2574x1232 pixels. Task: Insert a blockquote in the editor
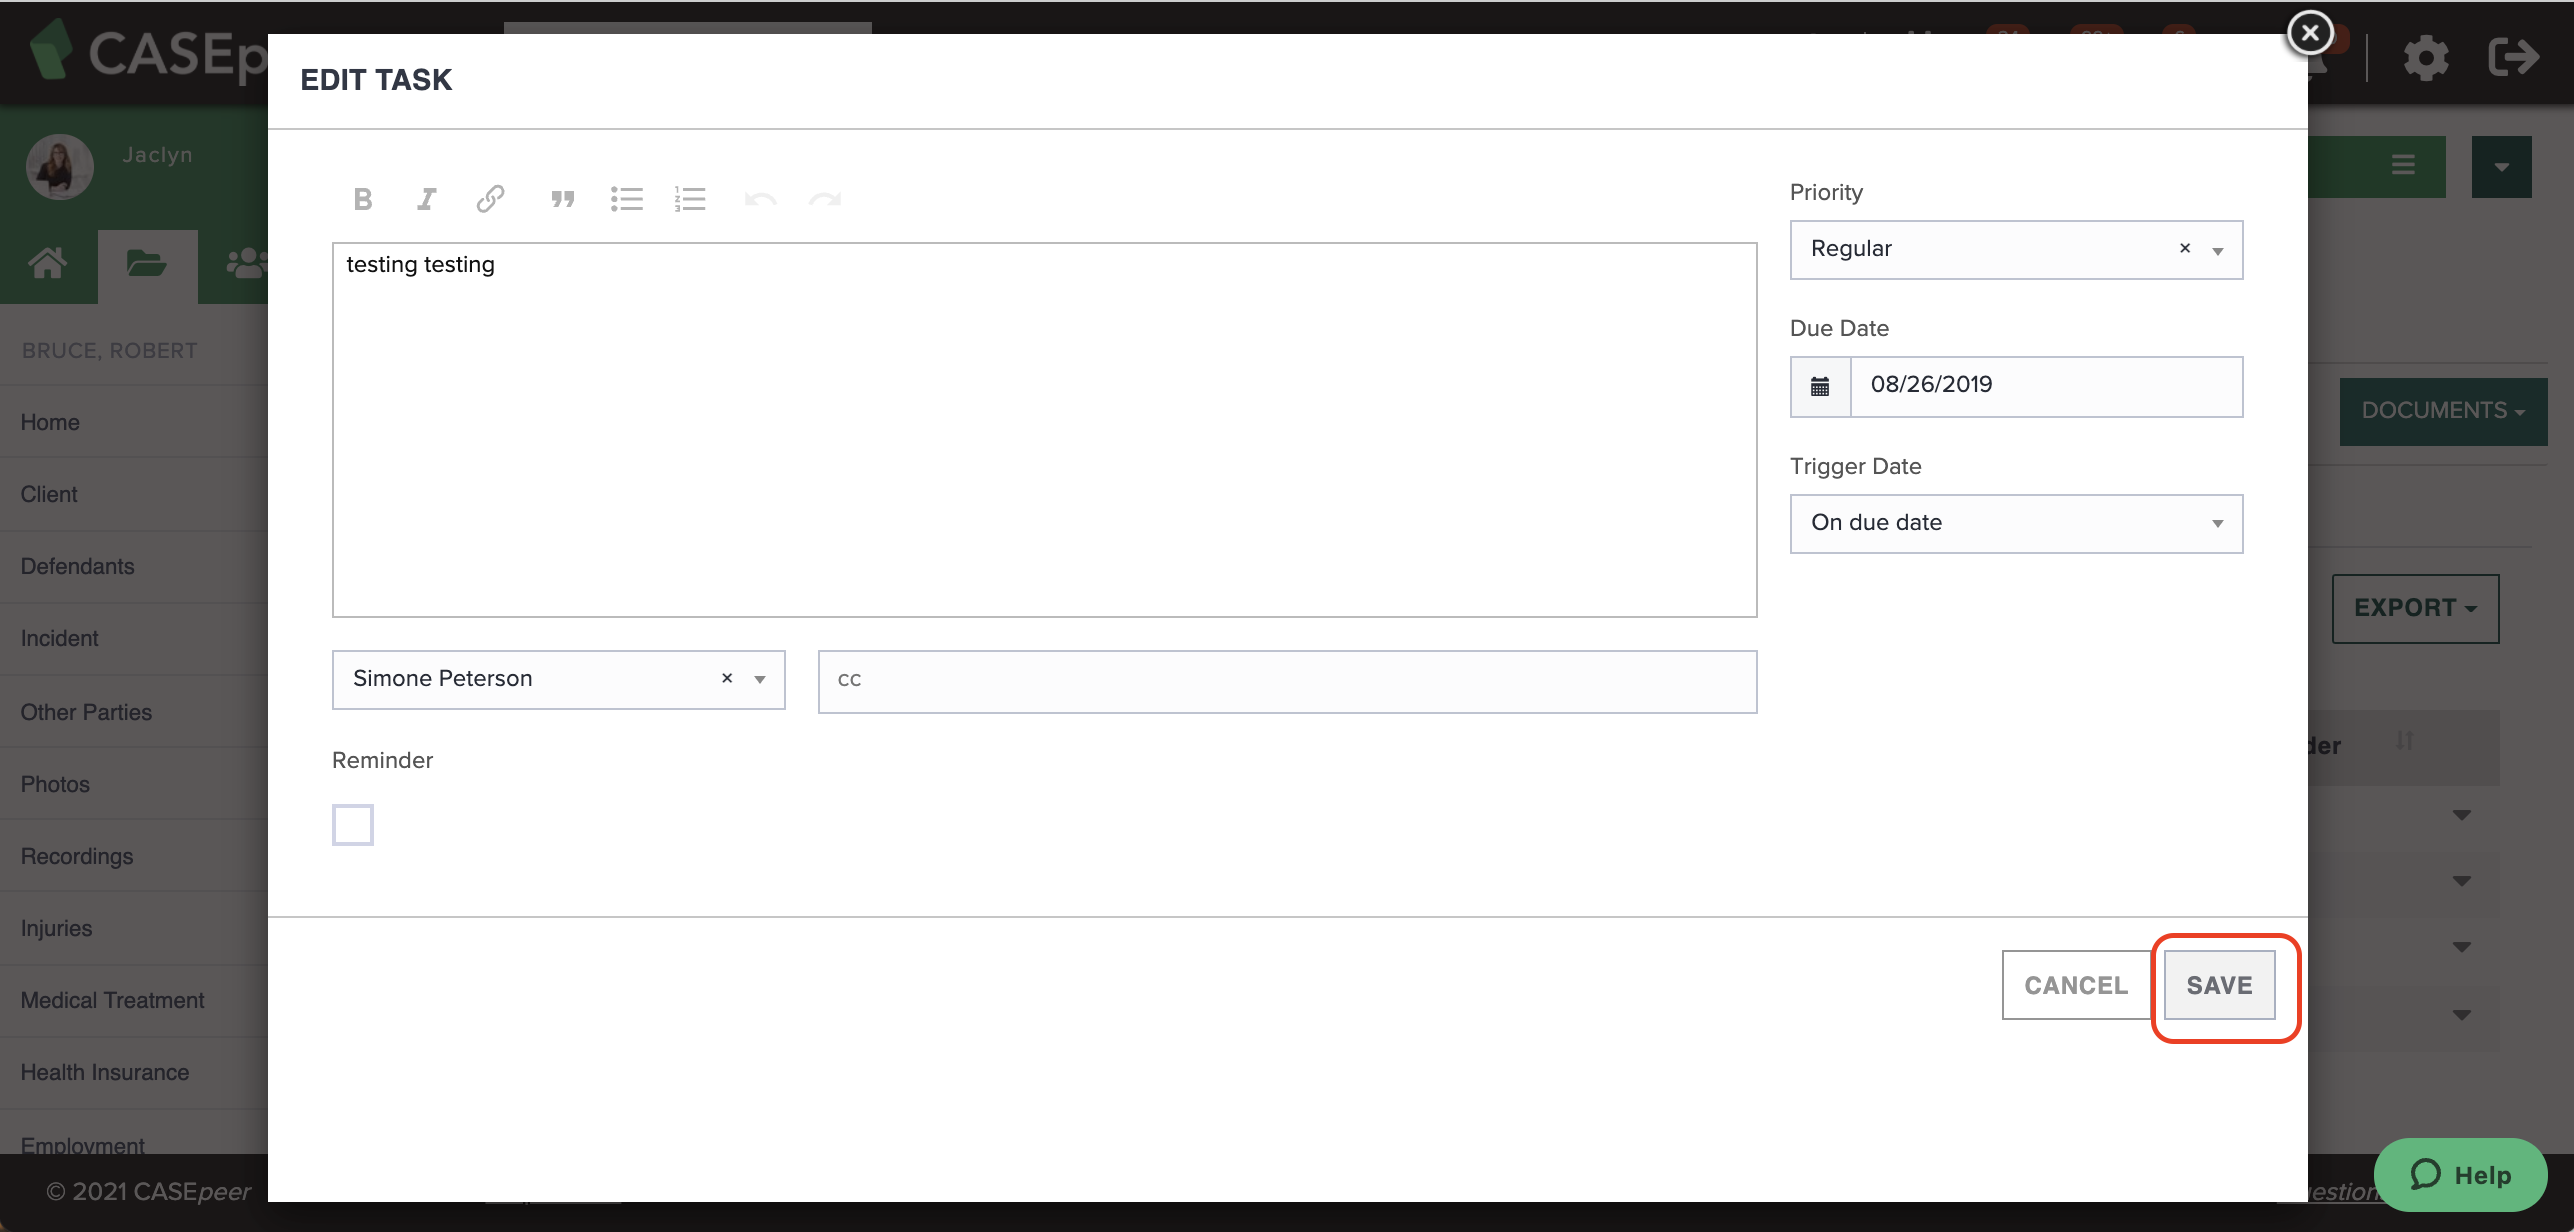click(x=563, y=198)
